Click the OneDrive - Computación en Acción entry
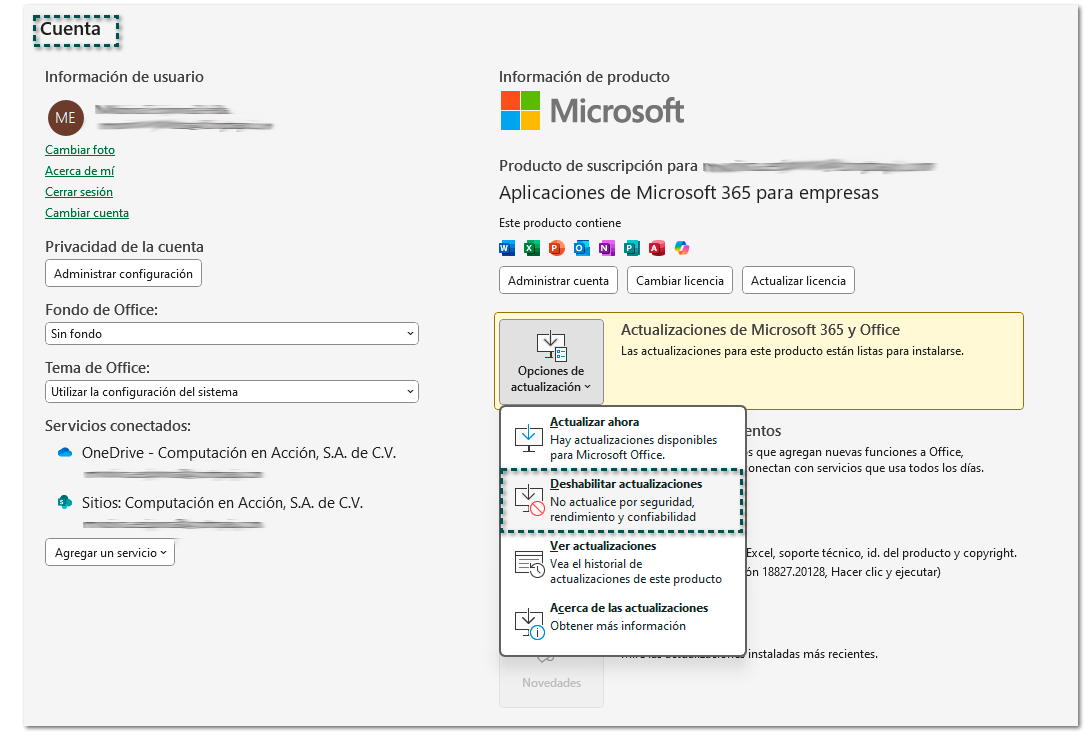This screenshot has height=735, width=1087. tap(238, 453)
